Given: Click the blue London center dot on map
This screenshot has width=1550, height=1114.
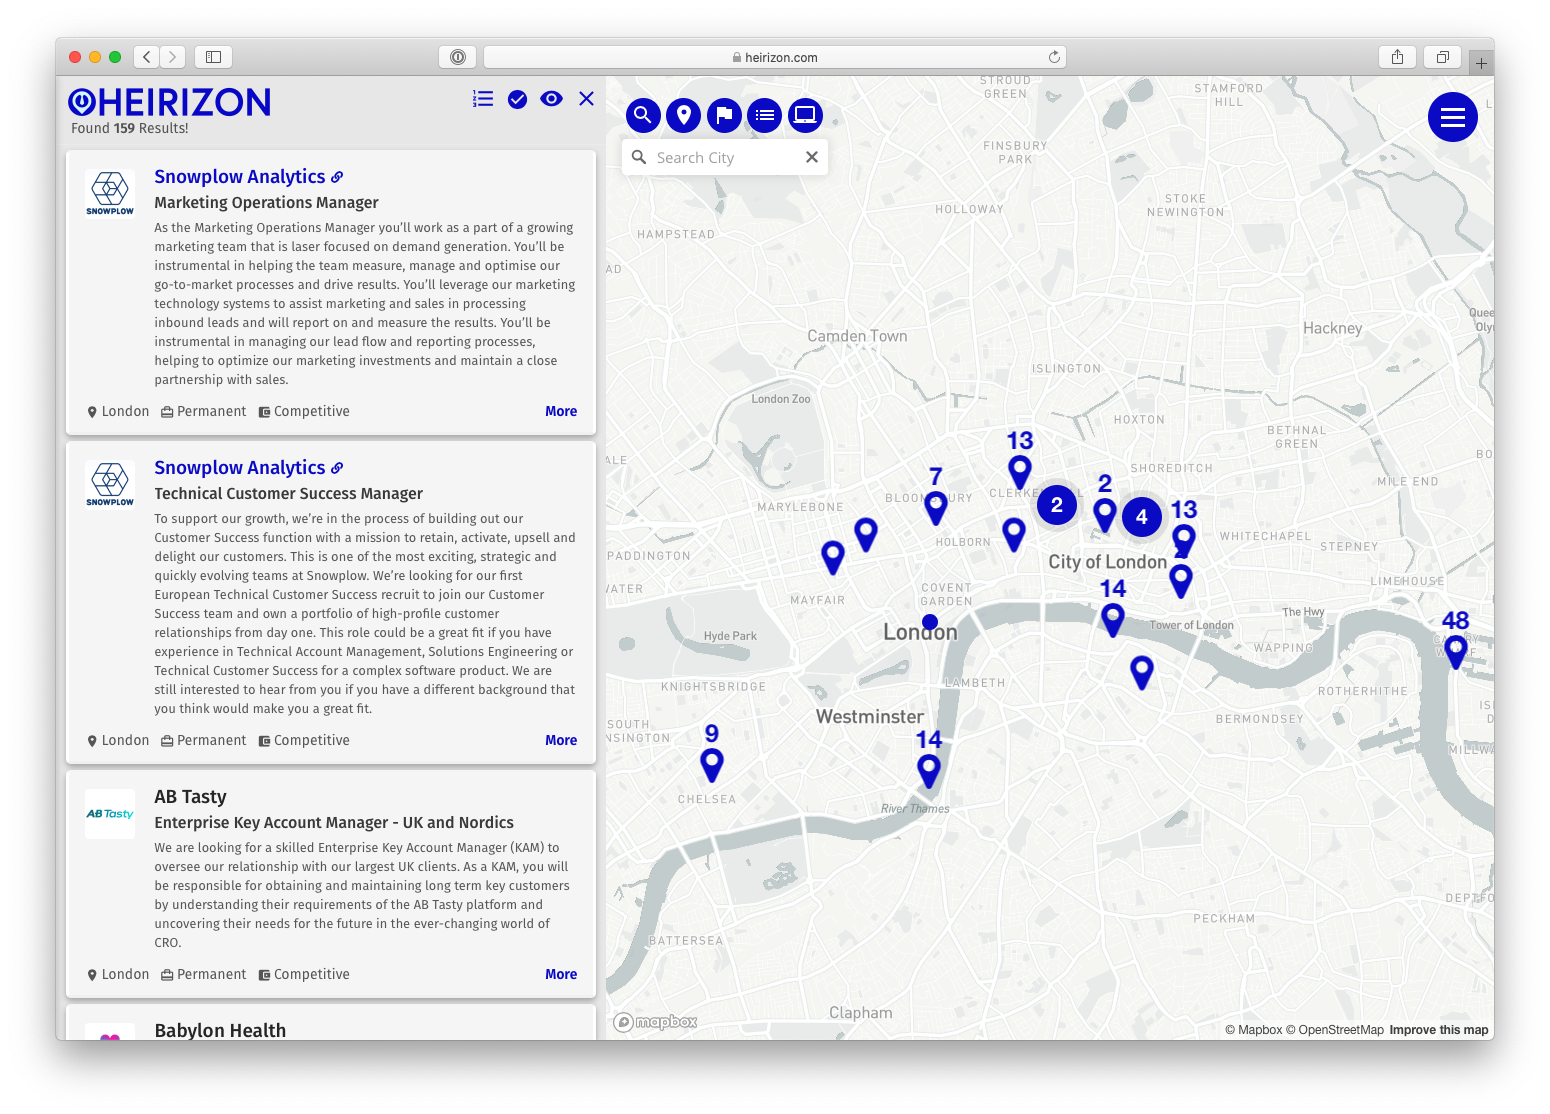Looking at the screenshot, I should pyautogui.click(x=930, y=622).
